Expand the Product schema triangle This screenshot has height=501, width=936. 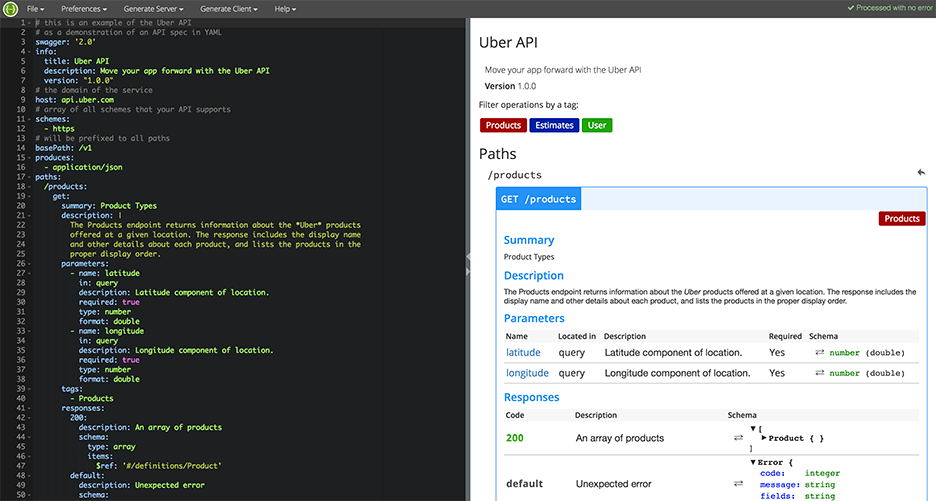pyautogui.click(x=764, y=438)
